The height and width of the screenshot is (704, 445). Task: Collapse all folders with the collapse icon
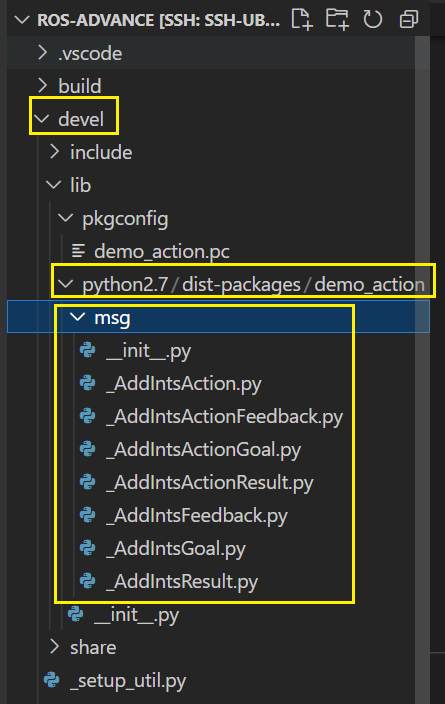(x=409, y=19)
